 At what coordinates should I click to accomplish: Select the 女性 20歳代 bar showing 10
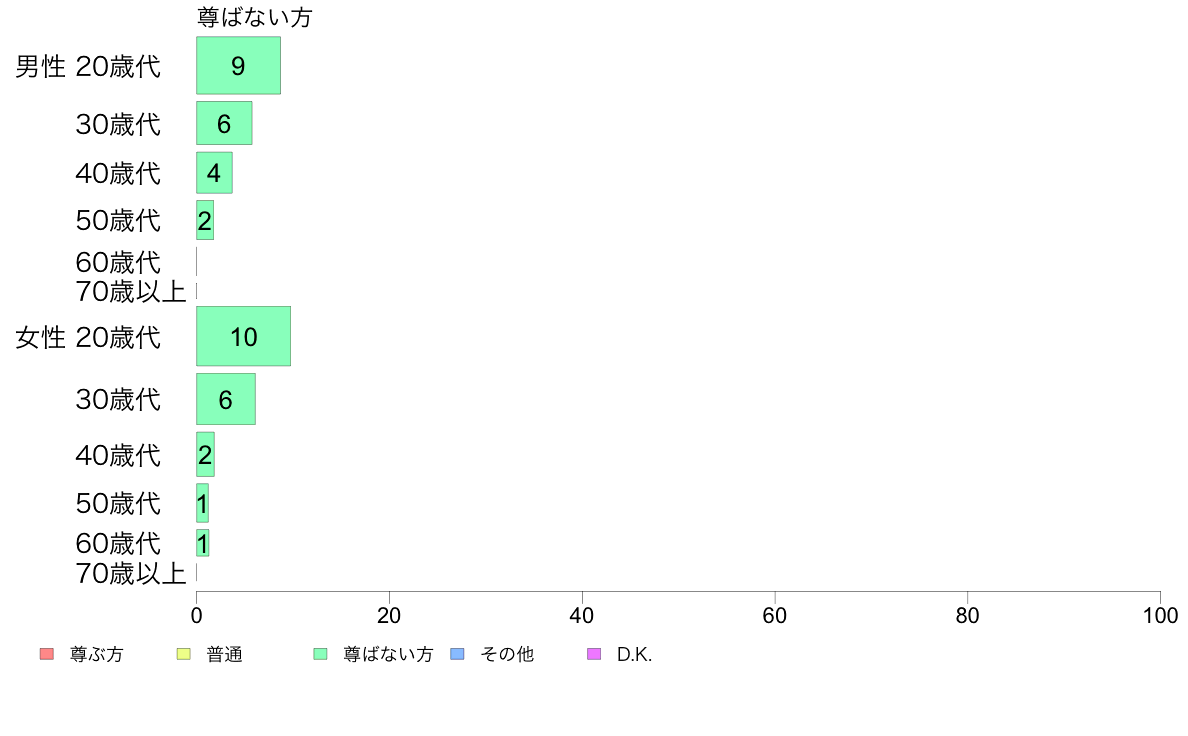pyautogui.click(x=243, y=336)
